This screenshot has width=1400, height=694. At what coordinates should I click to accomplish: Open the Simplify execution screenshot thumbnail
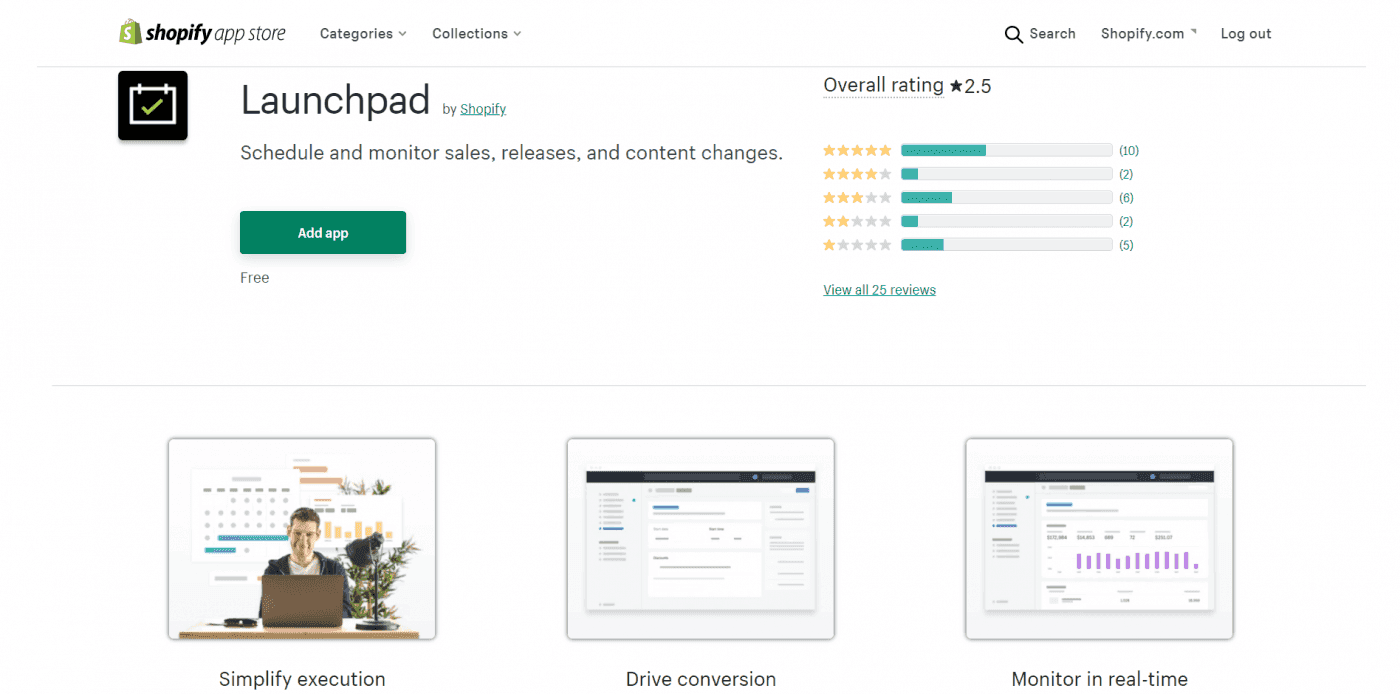point(302,539)
